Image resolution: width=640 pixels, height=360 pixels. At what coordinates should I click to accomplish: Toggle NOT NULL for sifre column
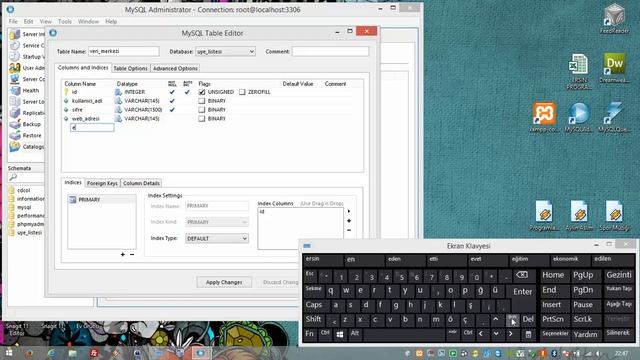point(172,110)
